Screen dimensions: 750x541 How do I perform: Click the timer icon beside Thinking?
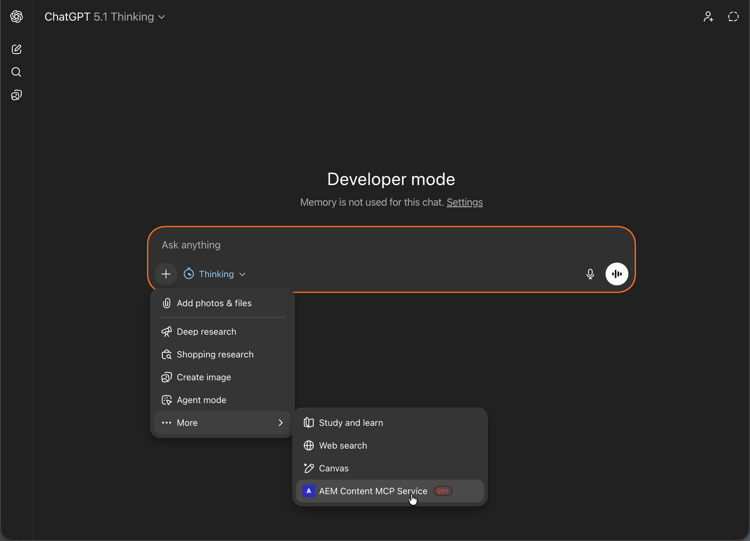coord(189,274)
